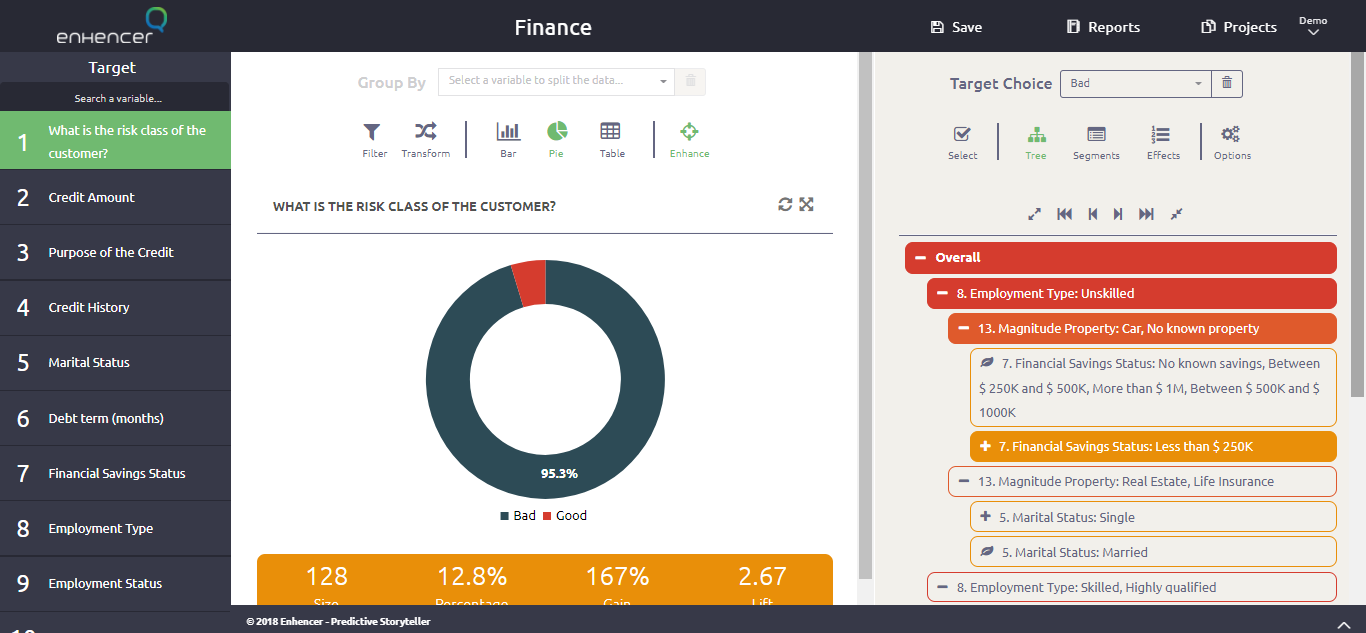Screen dimensions: 1366x633
Task: Show the Effects view
Action: (x=1163, y=142)
